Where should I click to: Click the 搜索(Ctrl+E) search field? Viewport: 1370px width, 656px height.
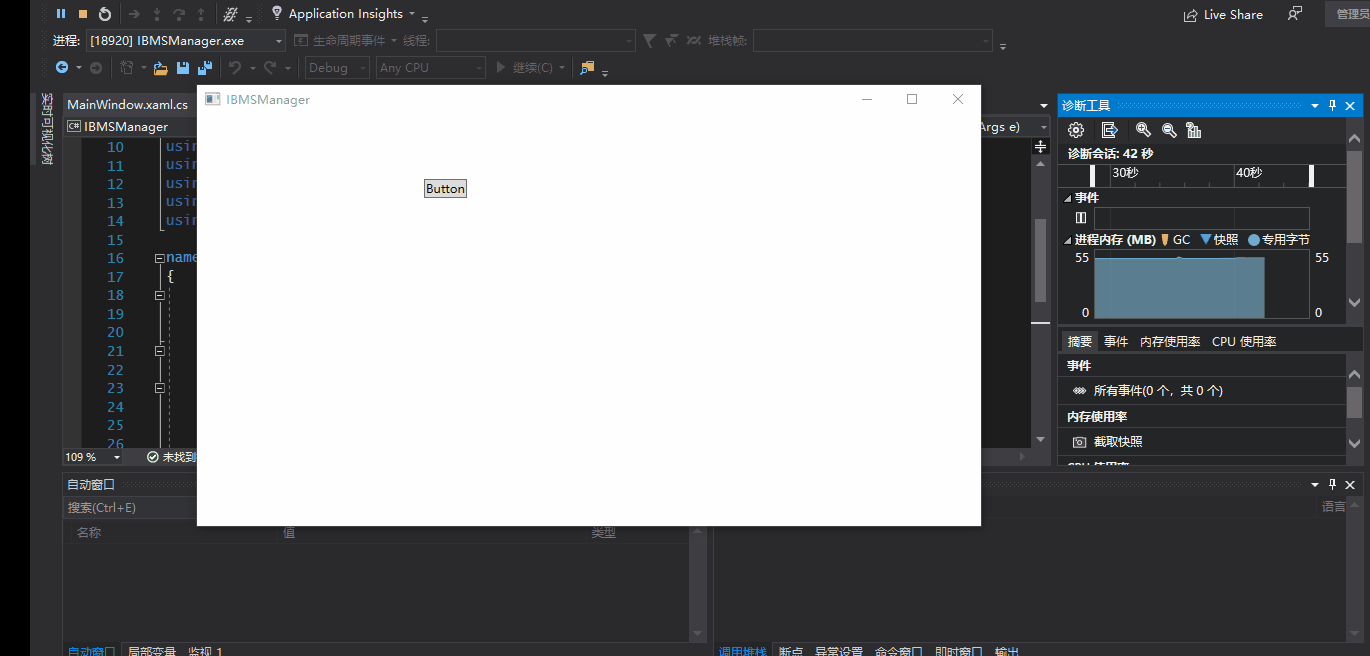pos(130,508)
